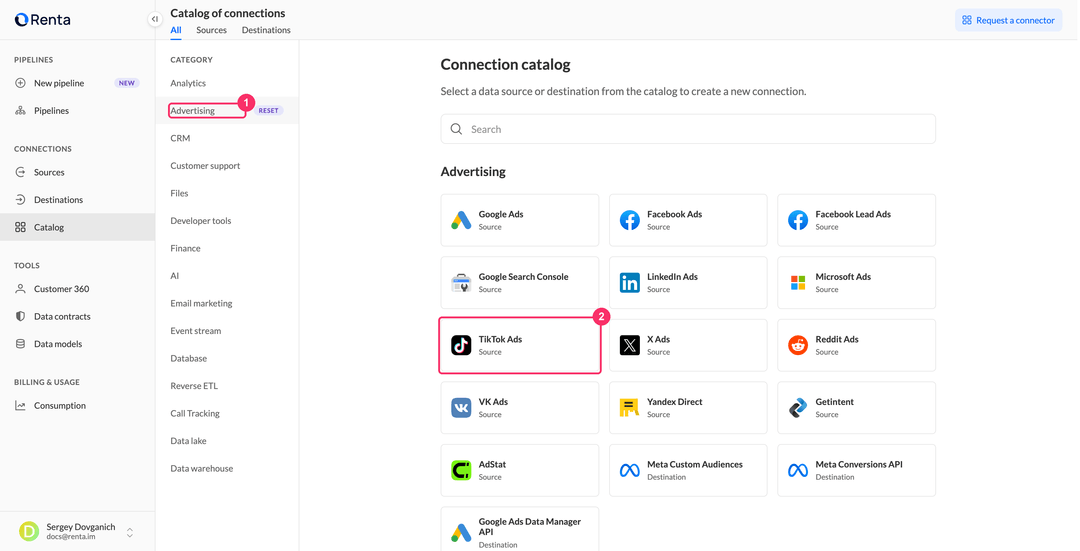Select the Reddit Ads icon

click(798, 345)
